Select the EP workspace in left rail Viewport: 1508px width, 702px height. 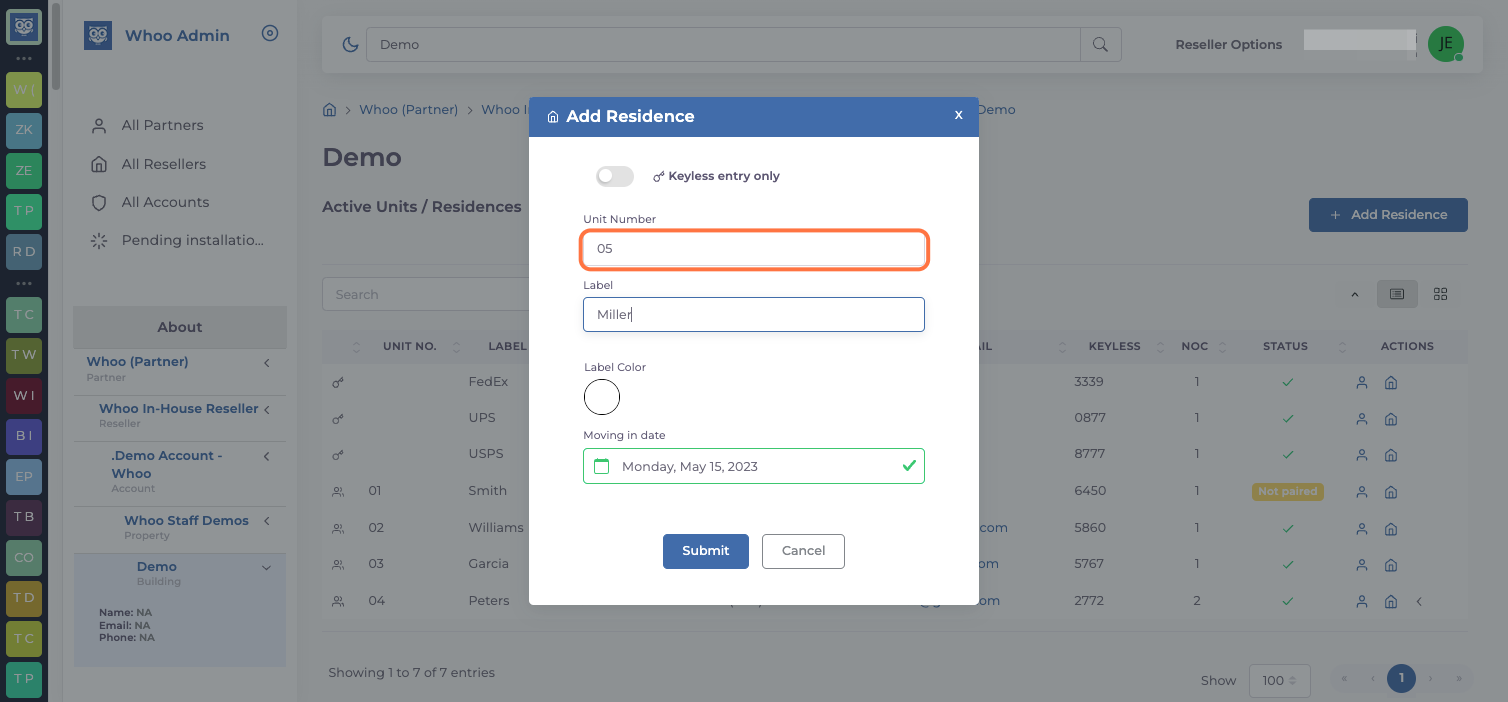[x=24, y=477]
